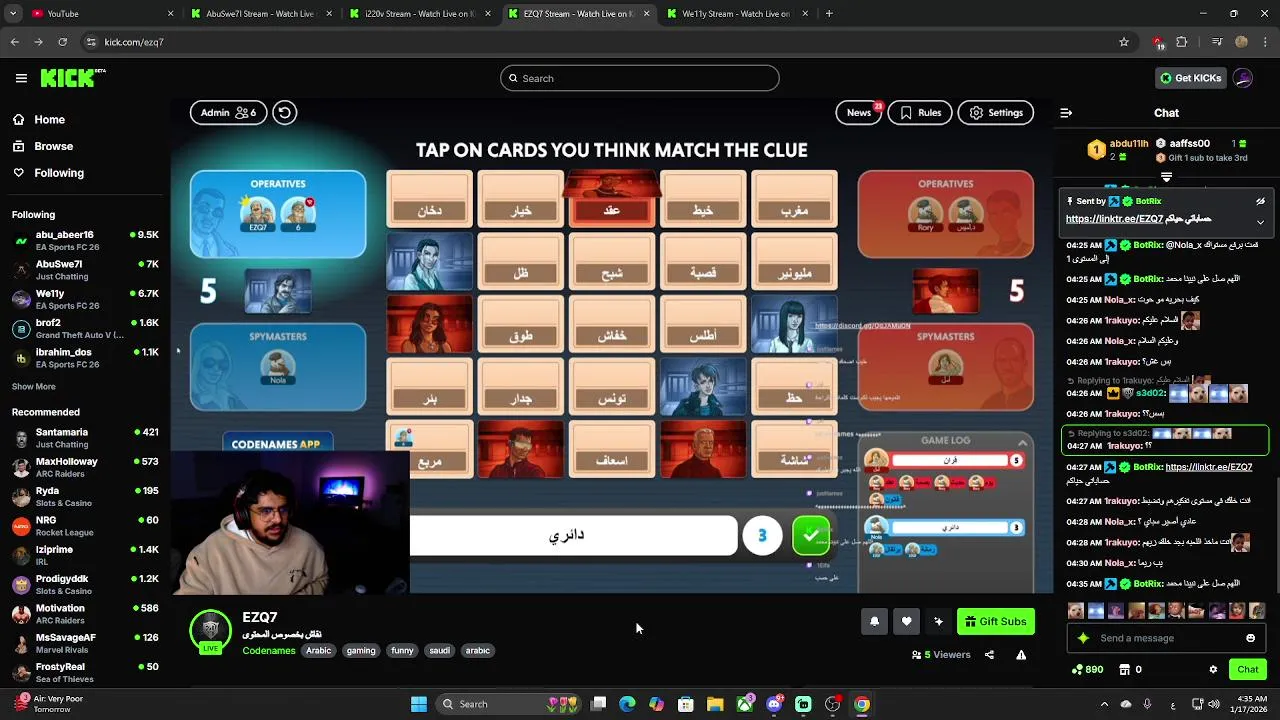Screen dimensions: 1280x720
Task: Open Admin players menu in Codenames
Action: pos(228,113)
